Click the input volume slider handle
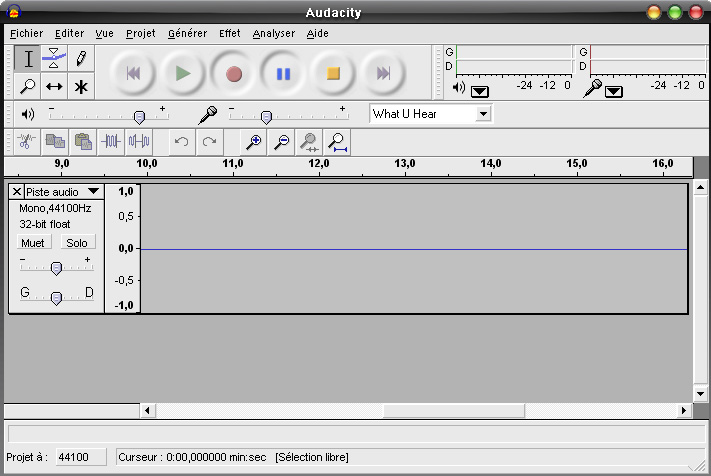 (267, 117)
